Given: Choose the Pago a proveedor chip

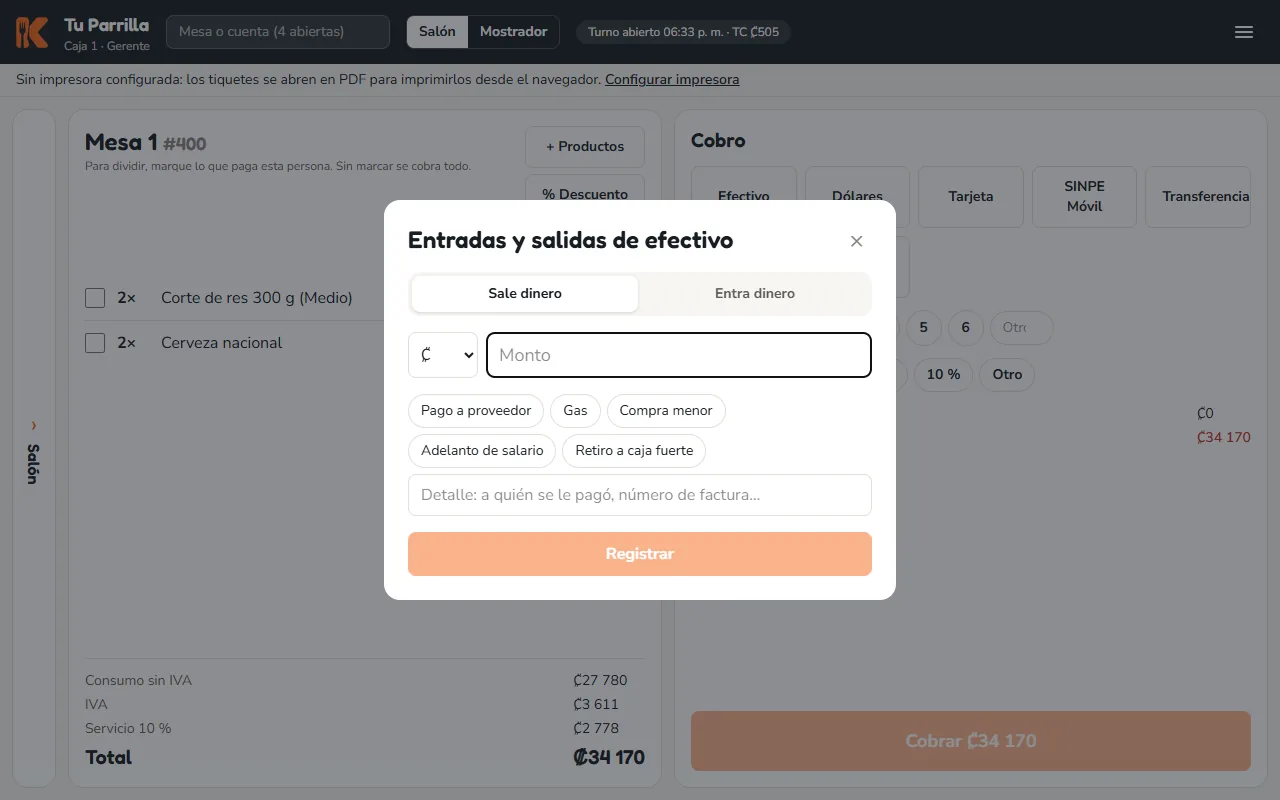Looking at the screenshot, I should point(476,411).
